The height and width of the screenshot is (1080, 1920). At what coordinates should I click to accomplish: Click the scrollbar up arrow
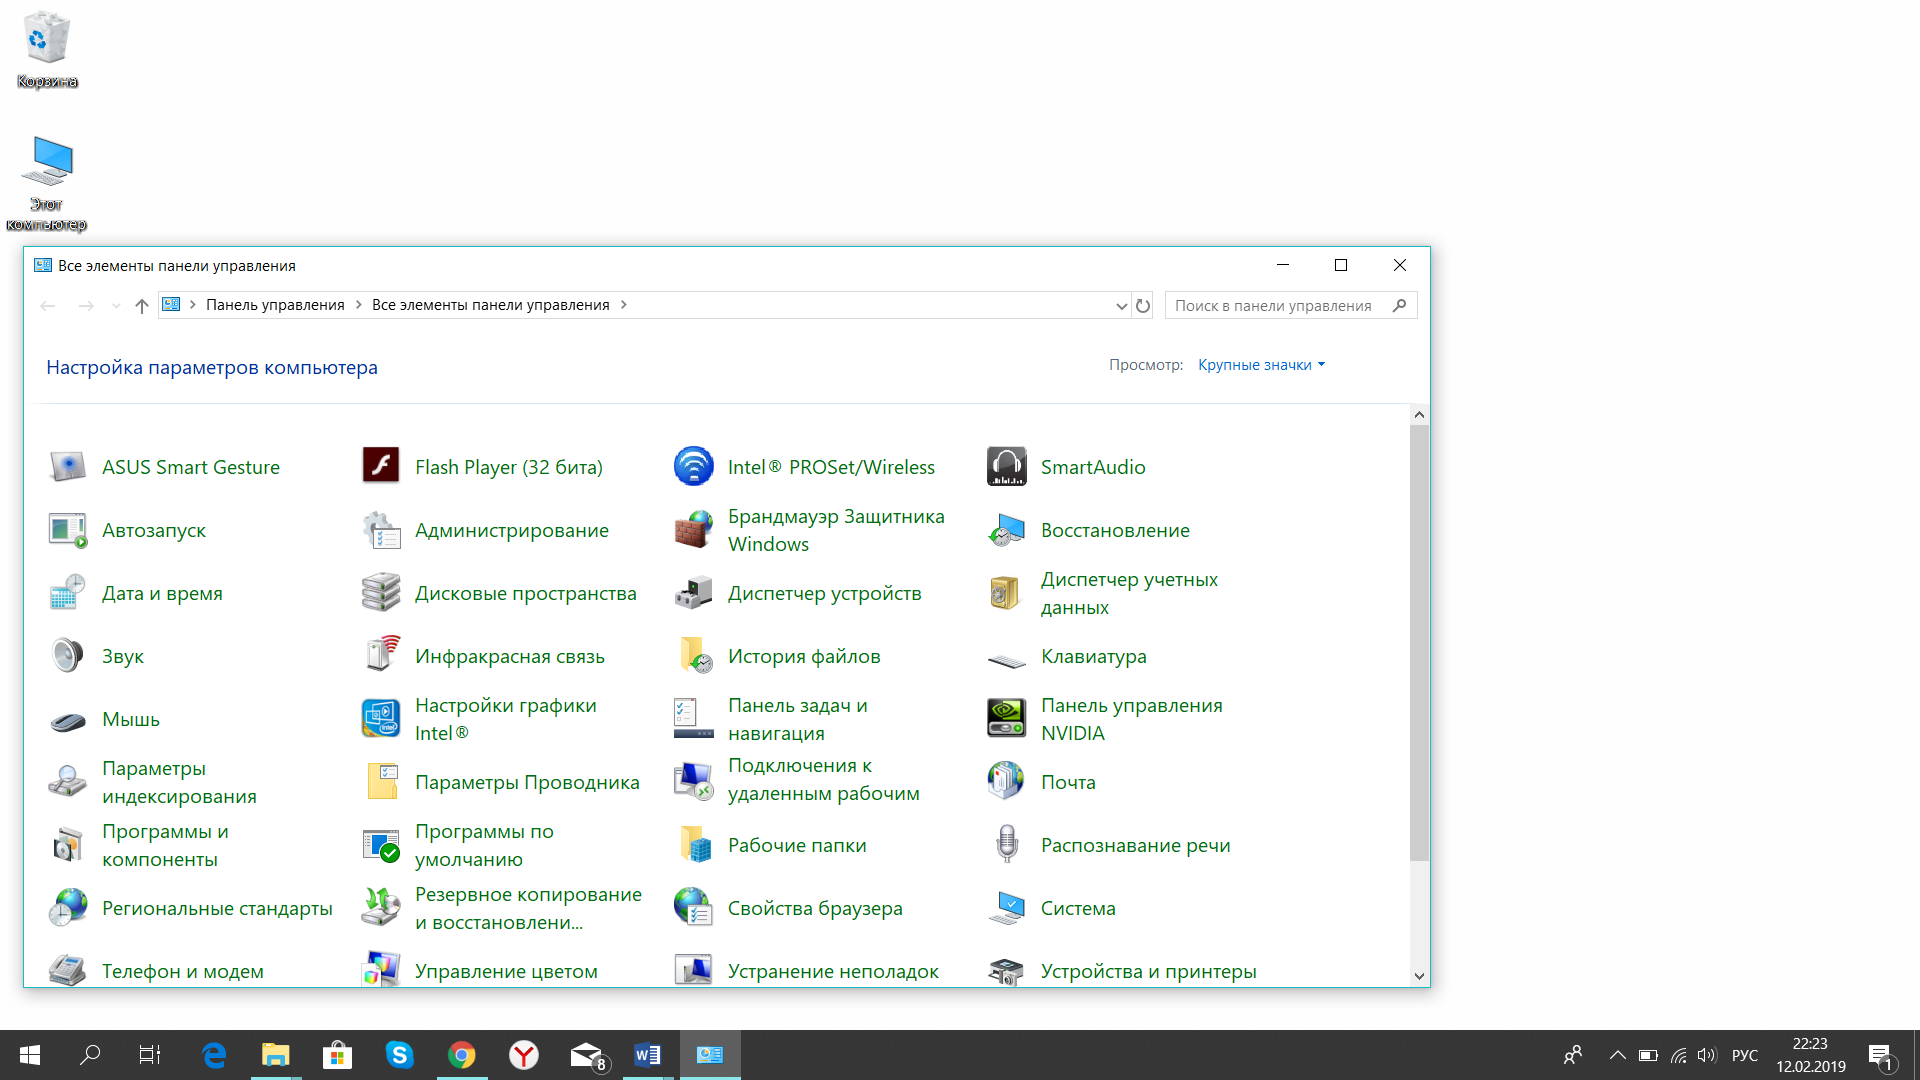click(1419, 414)
